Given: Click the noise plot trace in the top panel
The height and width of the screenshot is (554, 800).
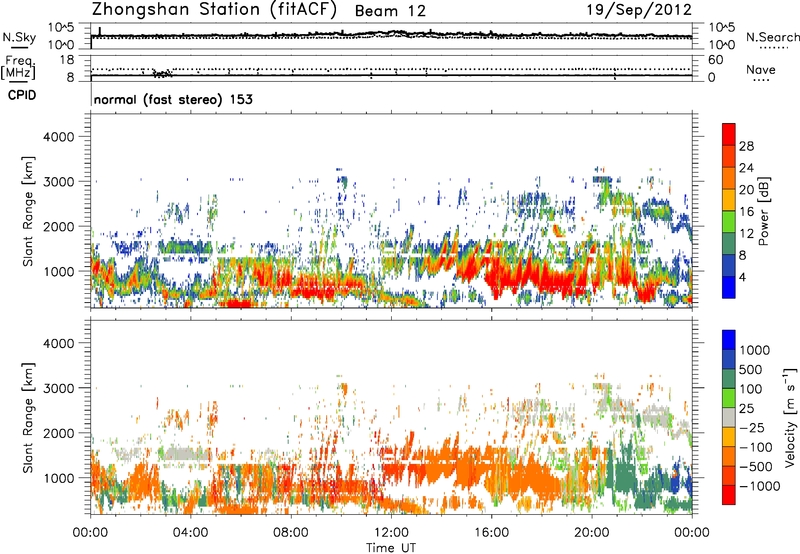Looking at the screenshot, I should [x=391, y=36].
